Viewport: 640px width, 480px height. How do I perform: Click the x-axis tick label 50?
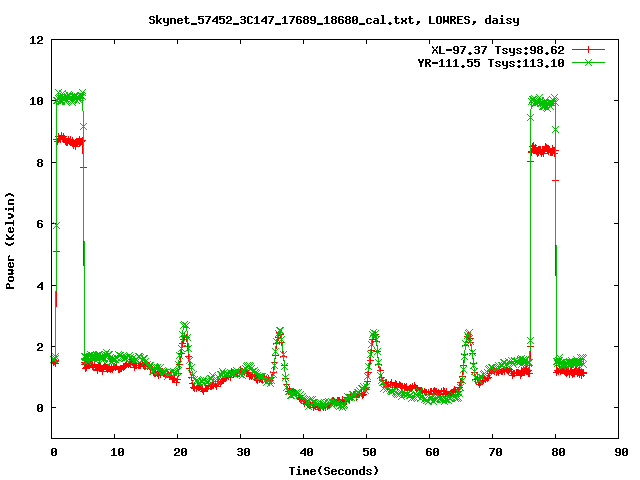[369, 452]
